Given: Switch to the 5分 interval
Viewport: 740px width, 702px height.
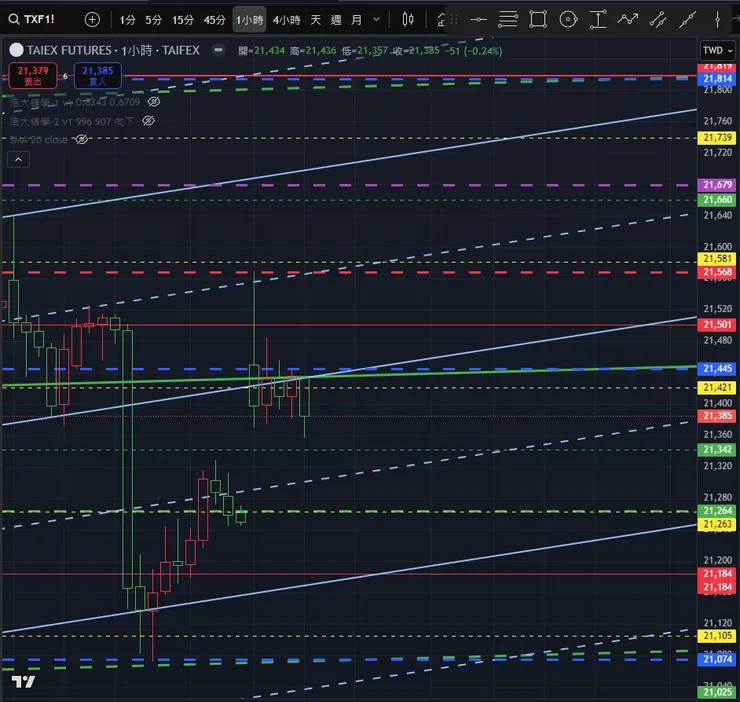Looking at the screenshot, I should coord(153,20).
